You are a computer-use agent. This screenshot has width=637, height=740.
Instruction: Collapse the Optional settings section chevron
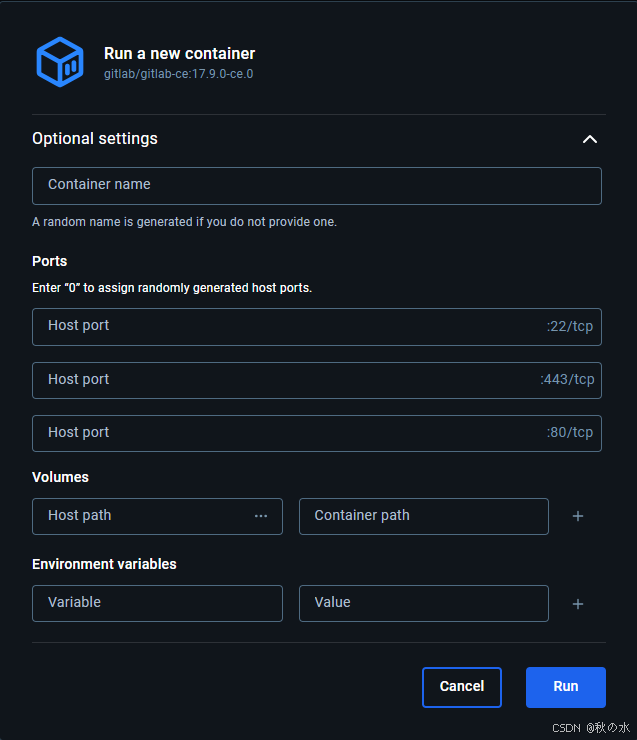[x=590, y=139]
